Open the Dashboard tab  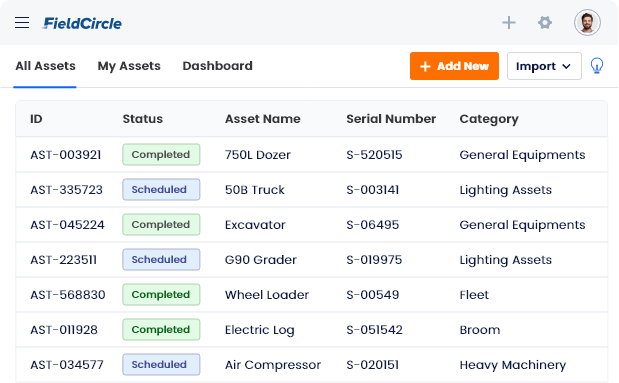pos(218,66)
